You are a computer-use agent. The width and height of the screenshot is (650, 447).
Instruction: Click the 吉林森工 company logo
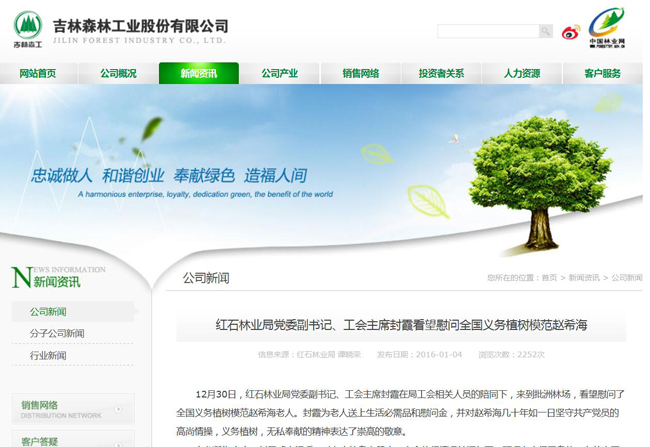coord(28,30)
